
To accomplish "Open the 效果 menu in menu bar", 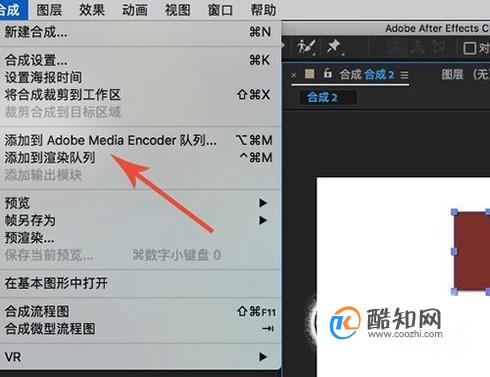I will tap(92, 10).
